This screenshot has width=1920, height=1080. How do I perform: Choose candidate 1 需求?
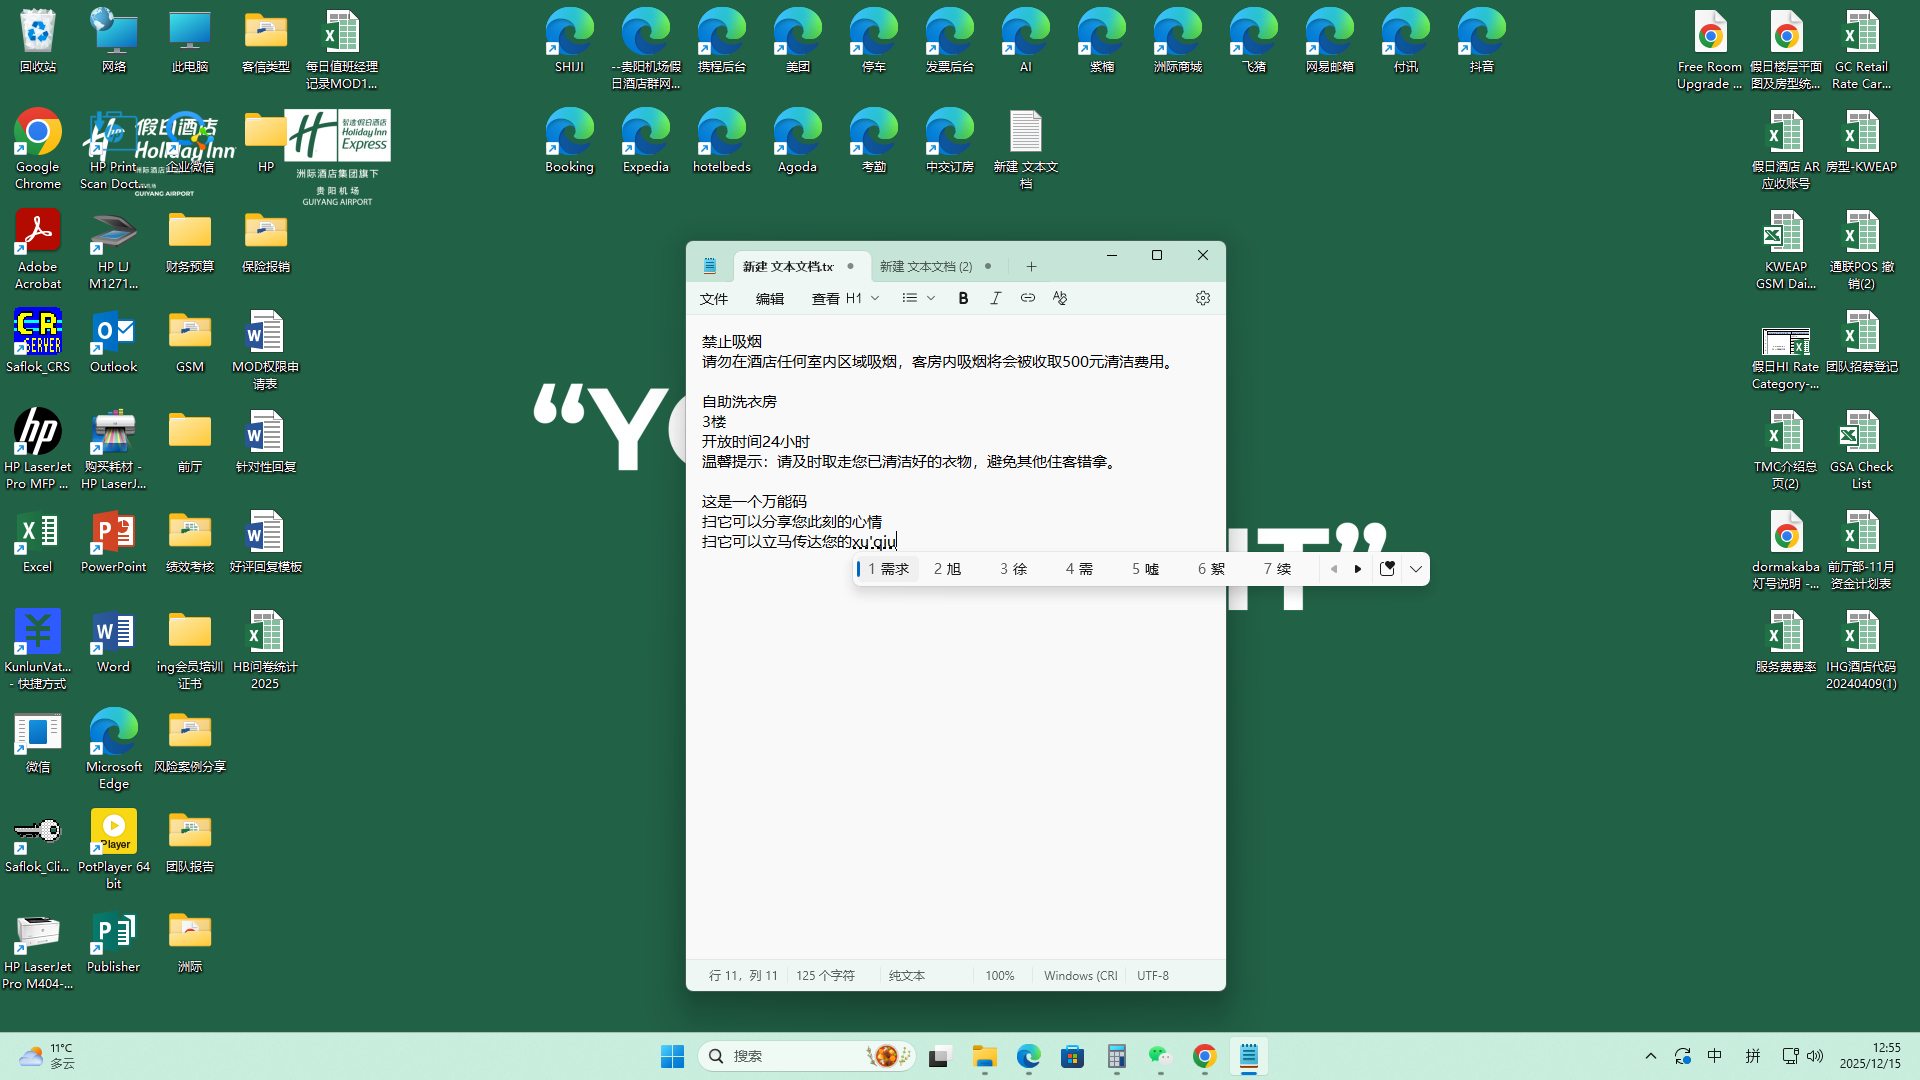(887, 569)
